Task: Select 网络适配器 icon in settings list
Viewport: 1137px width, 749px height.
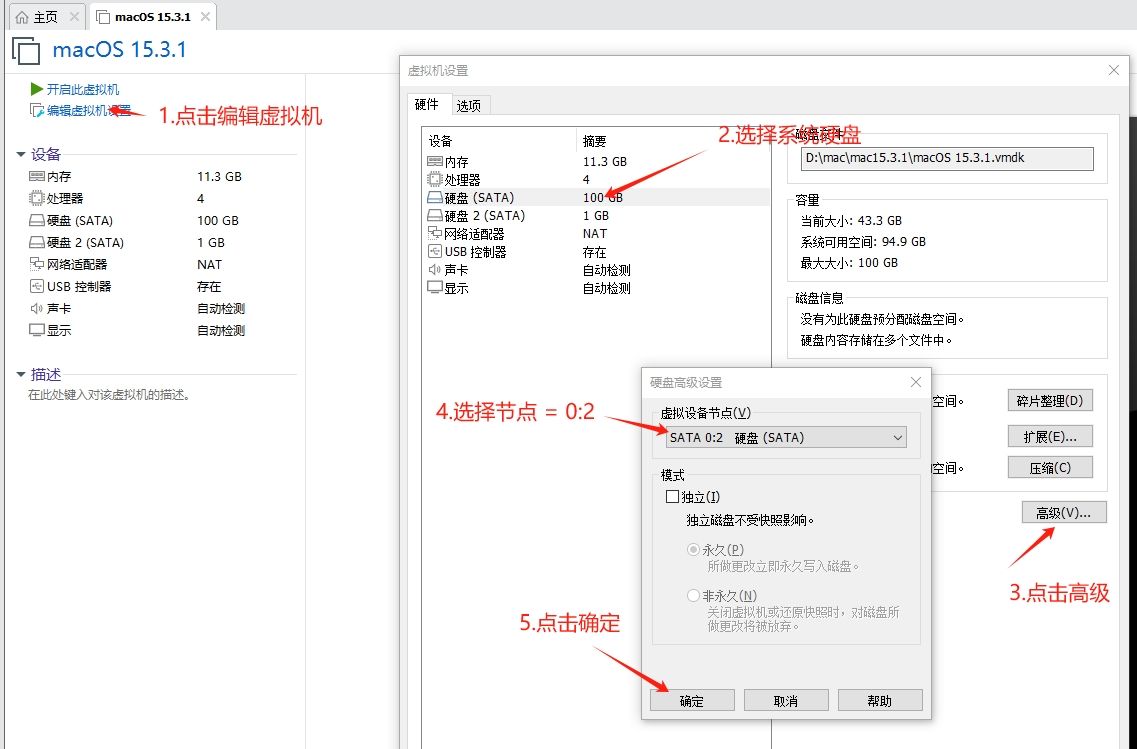Action: [x=434, y=233]
